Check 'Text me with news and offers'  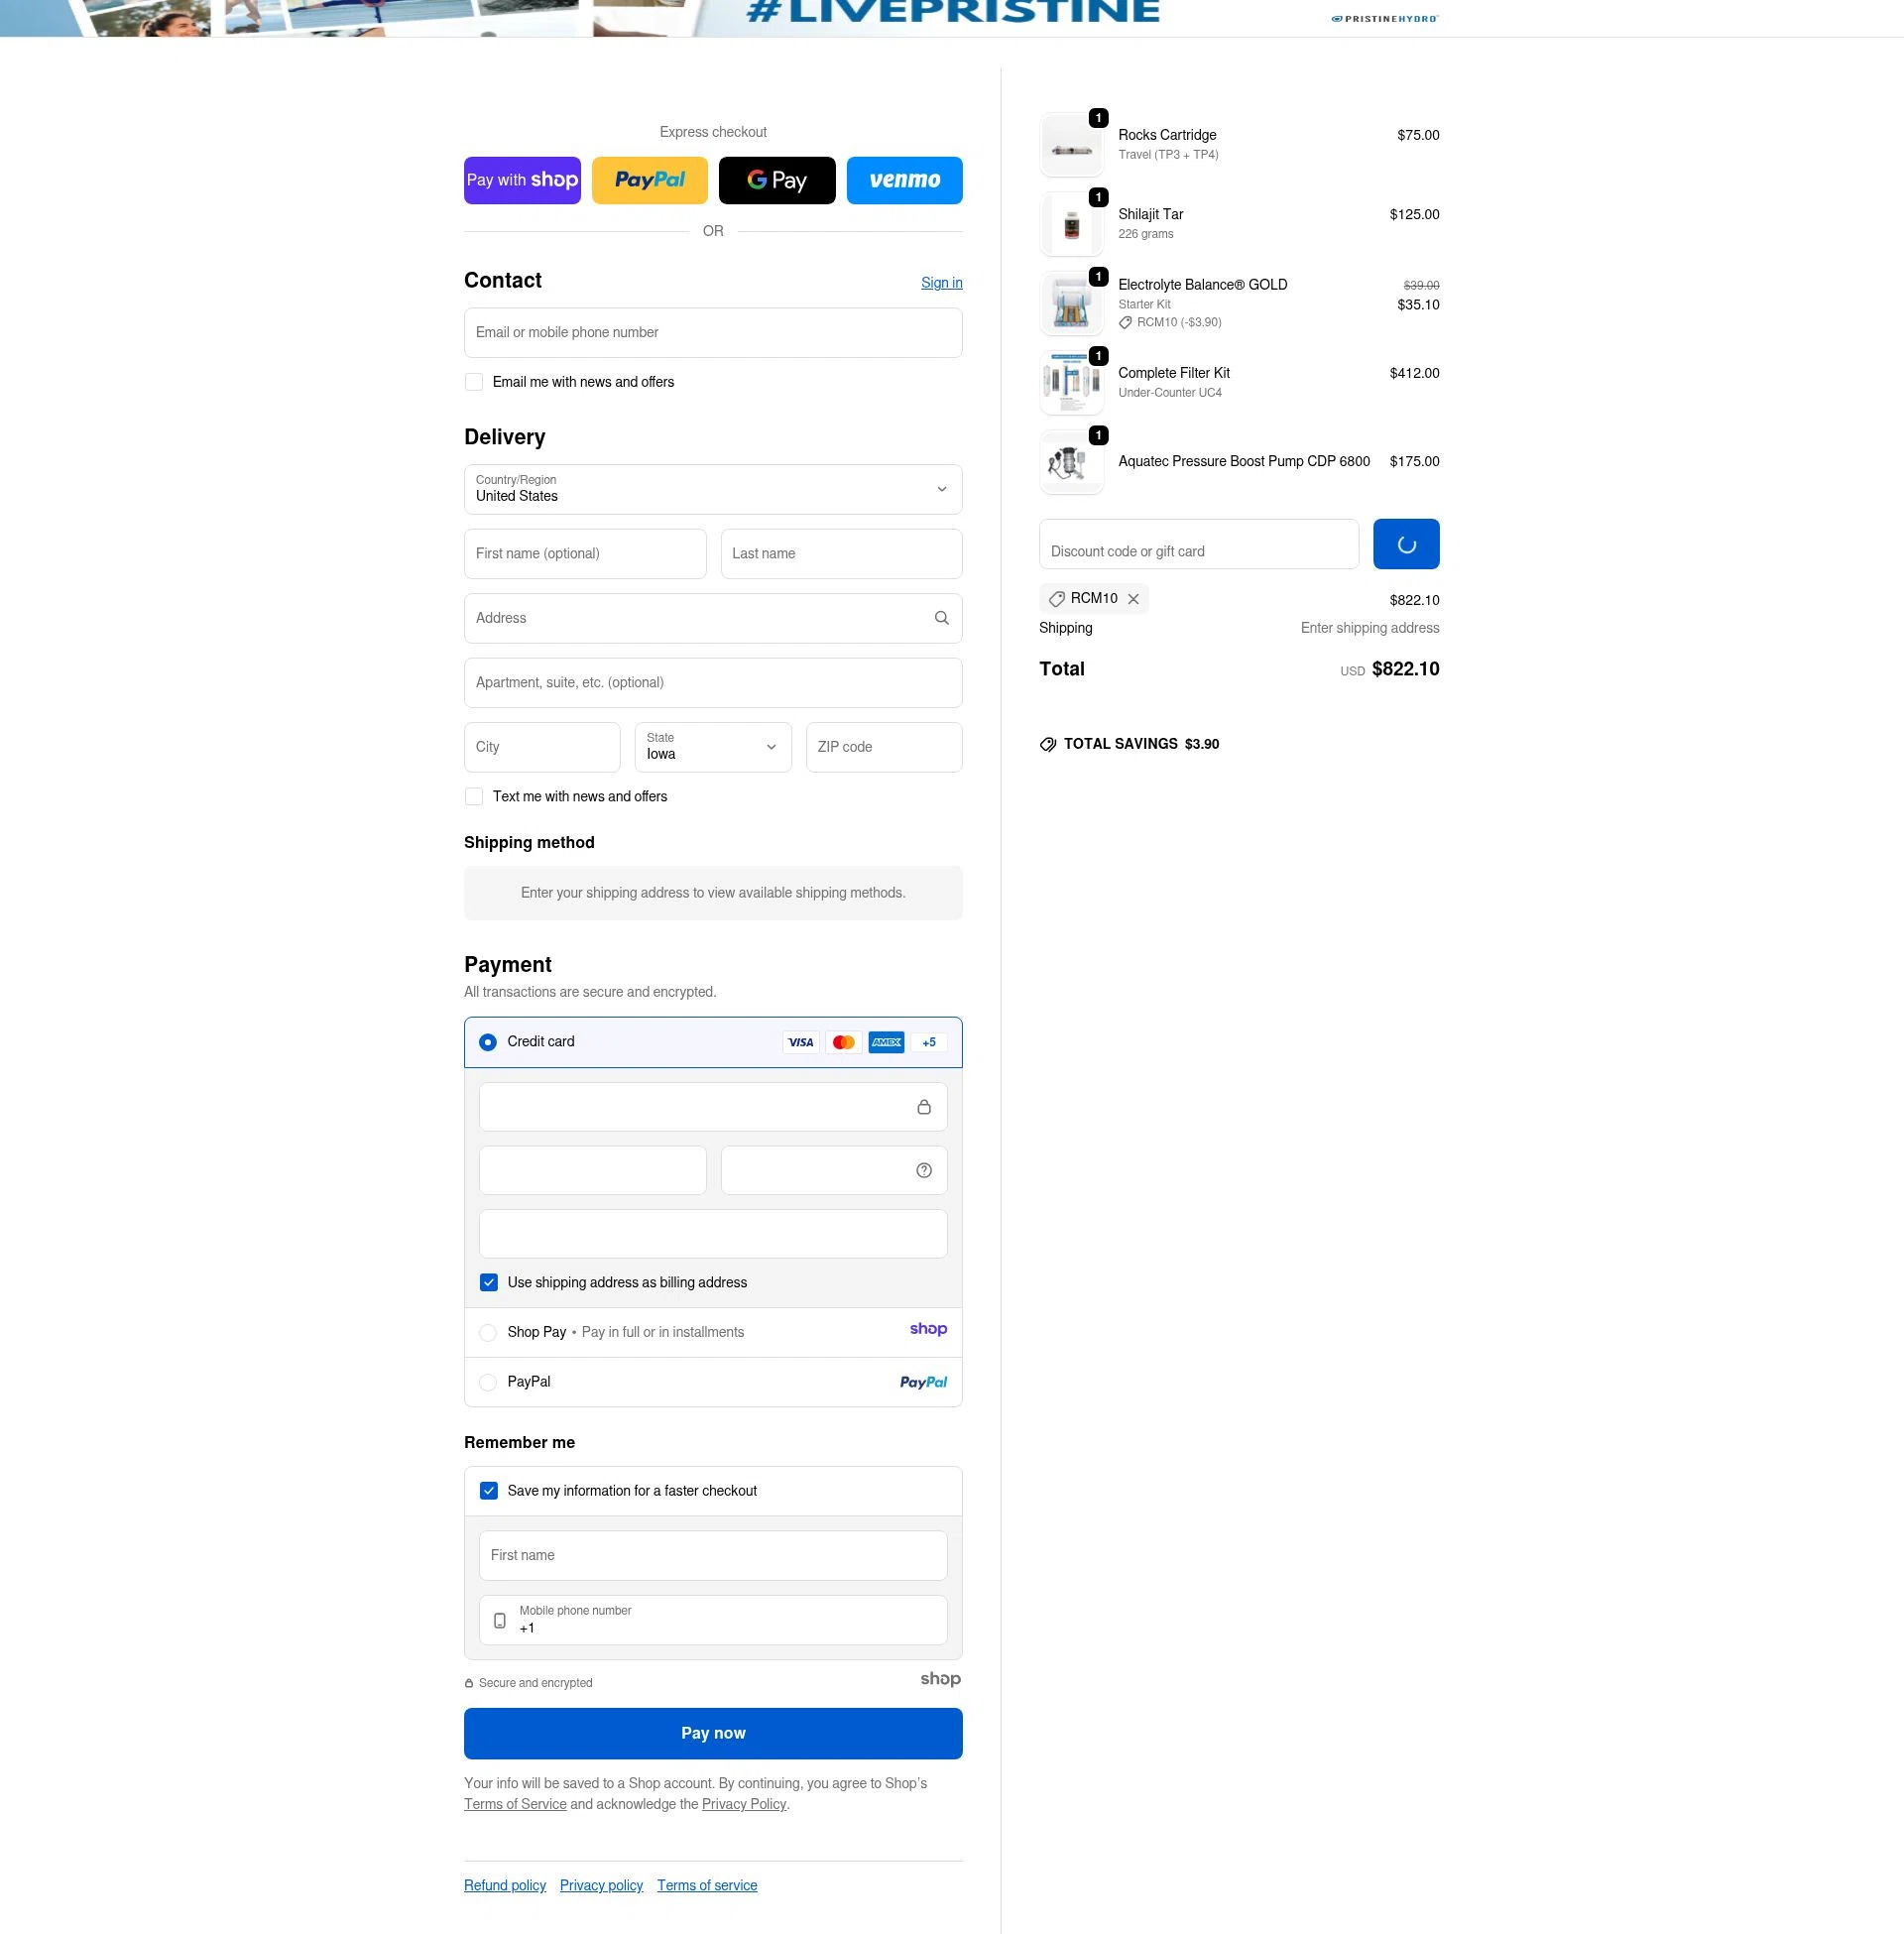click(473, 796)
